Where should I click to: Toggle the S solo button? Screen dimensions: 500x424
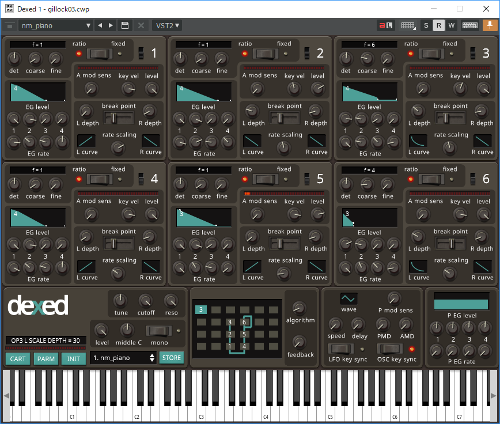[x=426, y=26]
